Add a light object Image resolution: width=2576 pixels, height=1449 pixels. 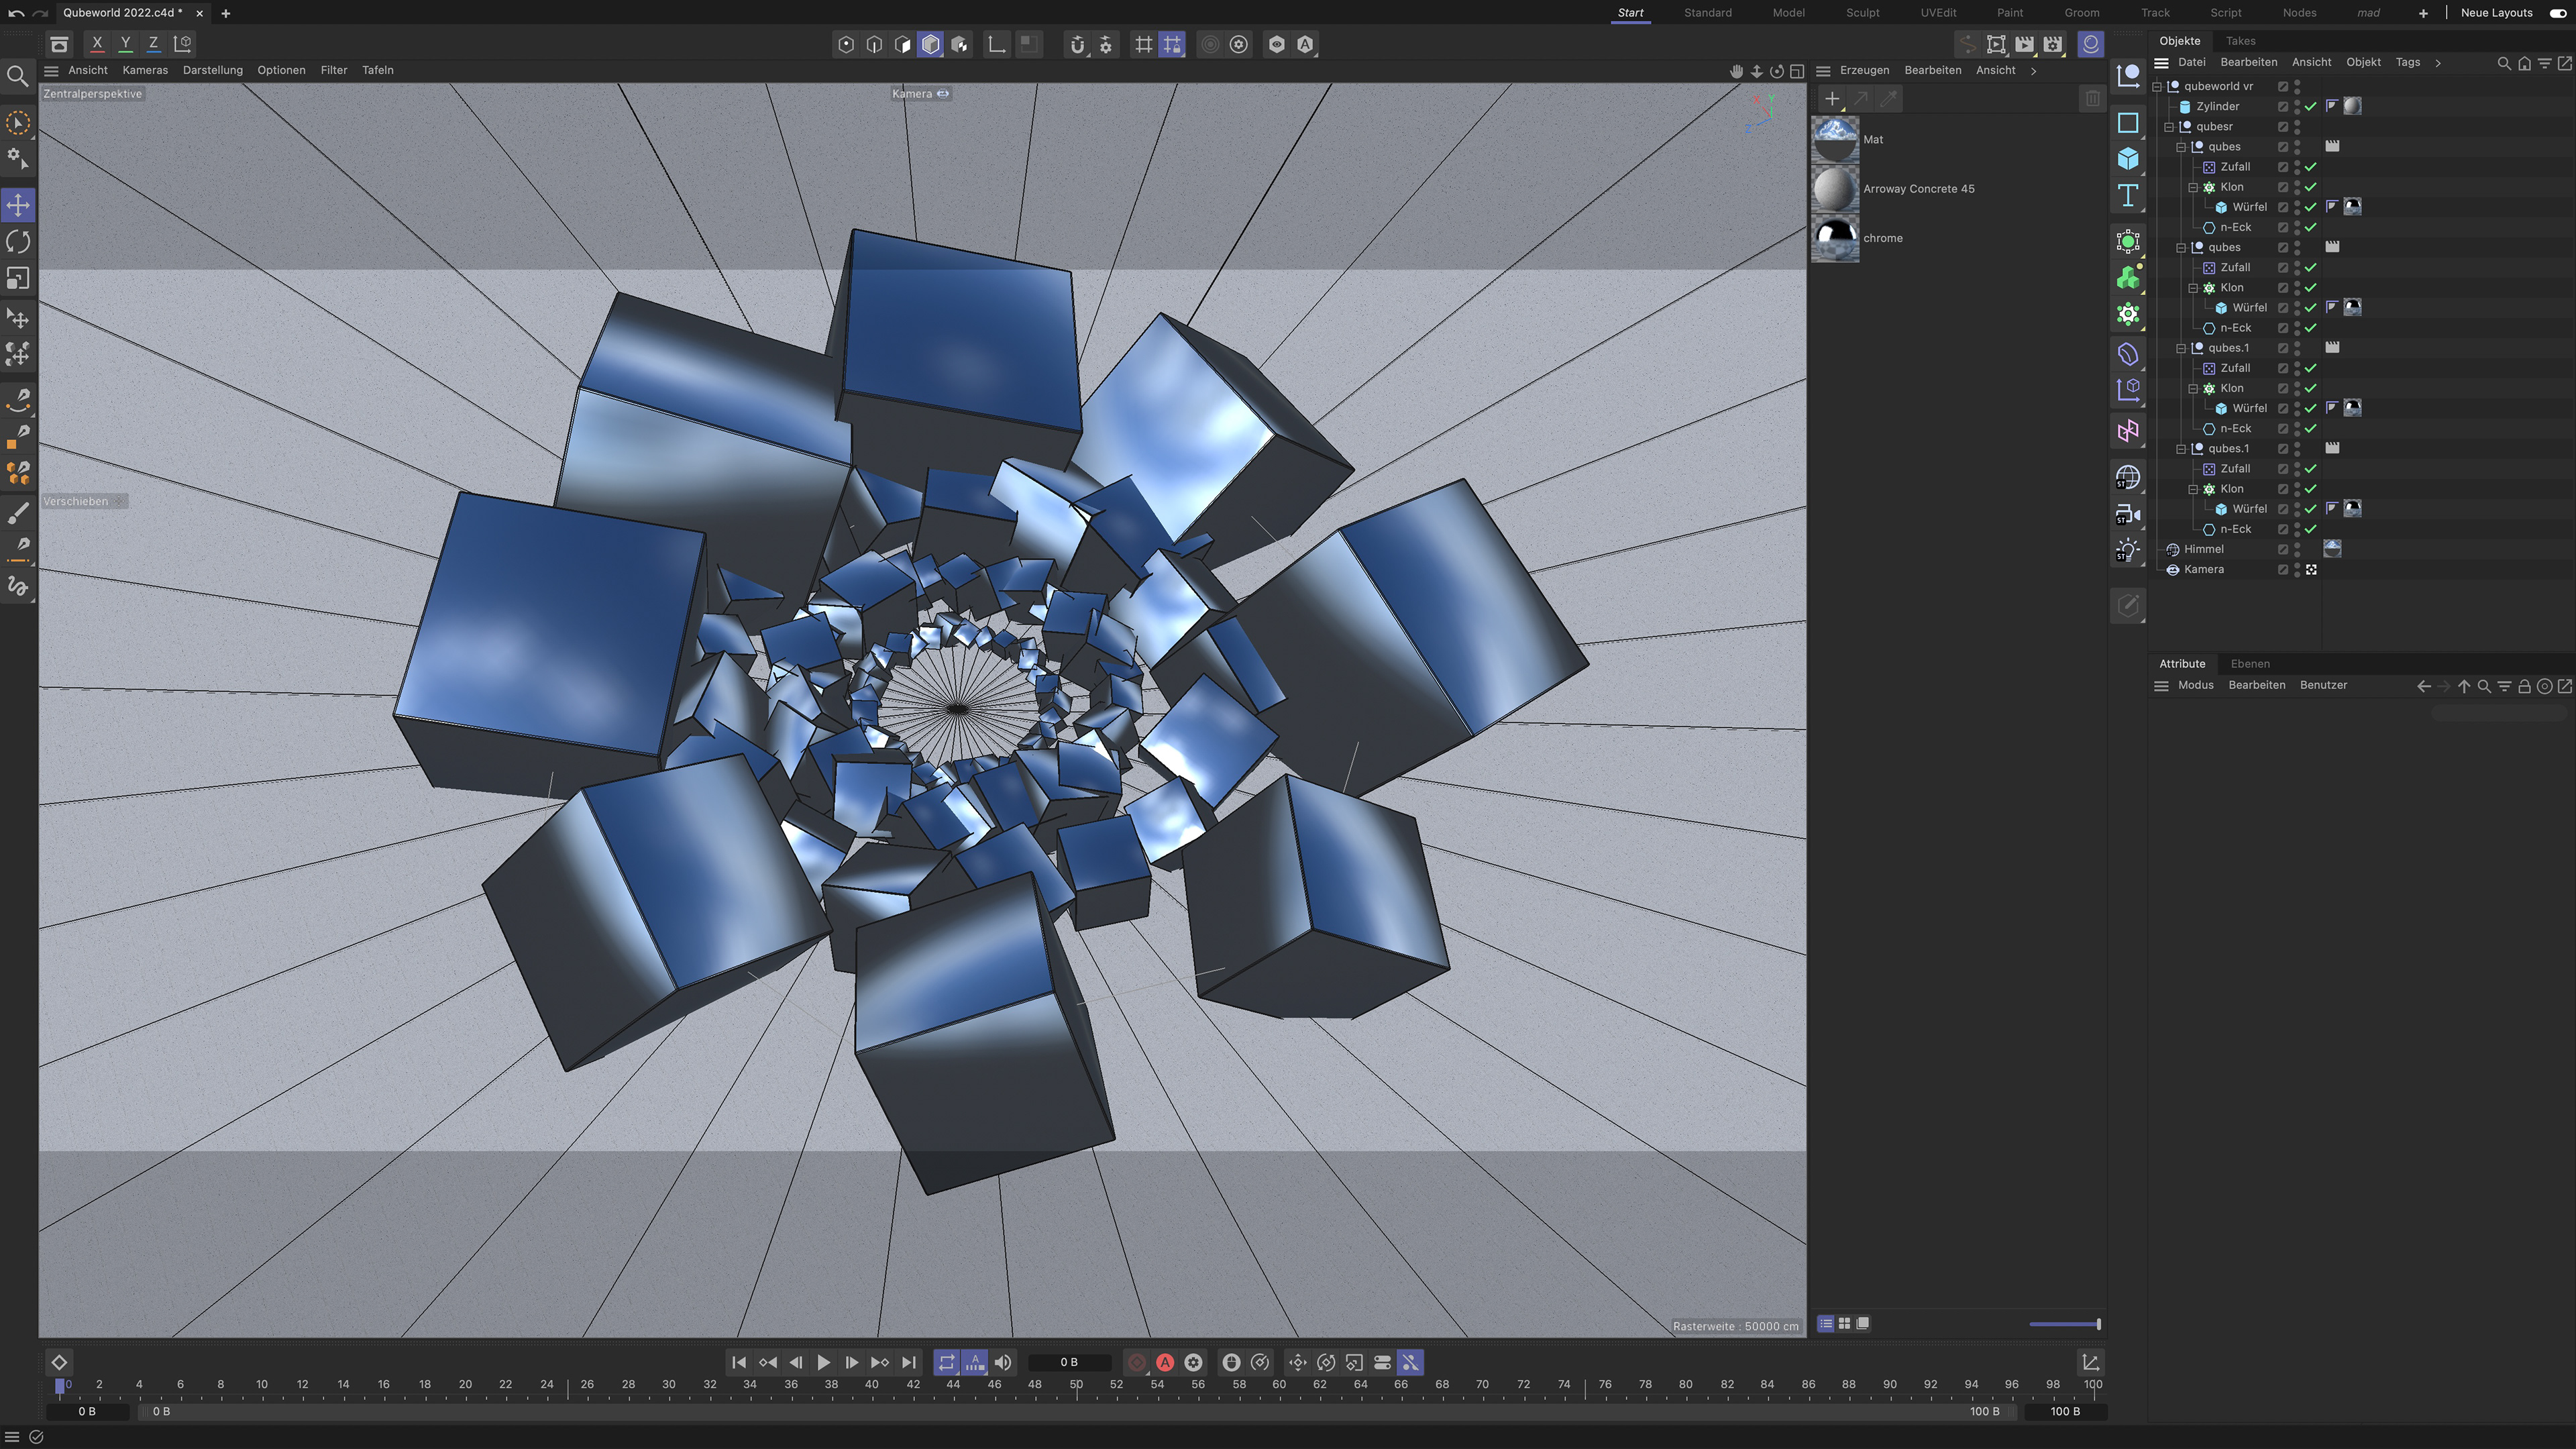click(2128, 550)
